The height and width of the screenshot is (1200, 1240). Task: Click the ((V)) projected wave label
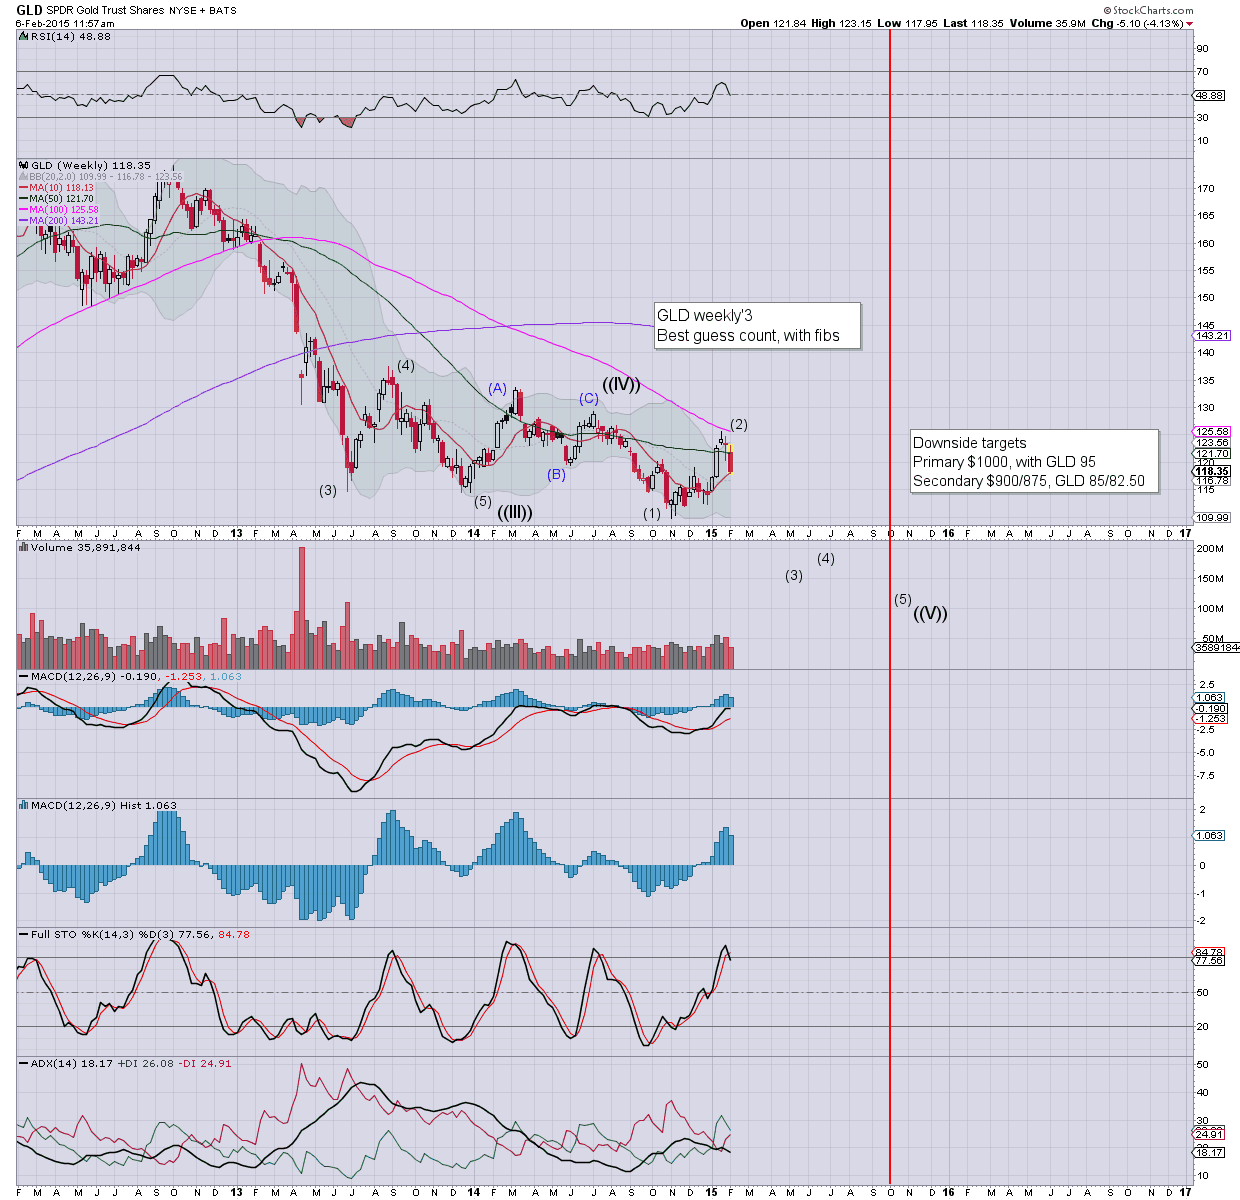pos(931,613)
